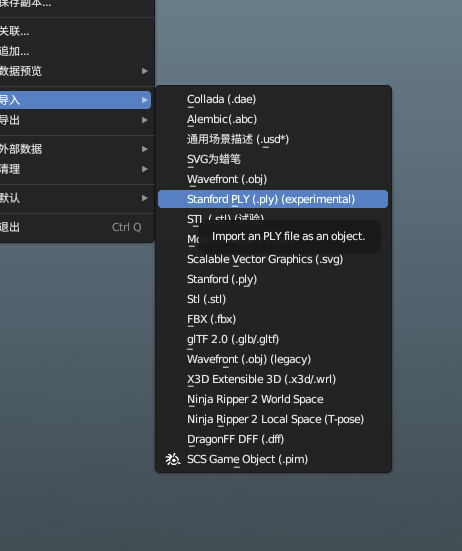
Task: Choose Scalable Vector Graphics (.svg) import
Action: point(273,259)
